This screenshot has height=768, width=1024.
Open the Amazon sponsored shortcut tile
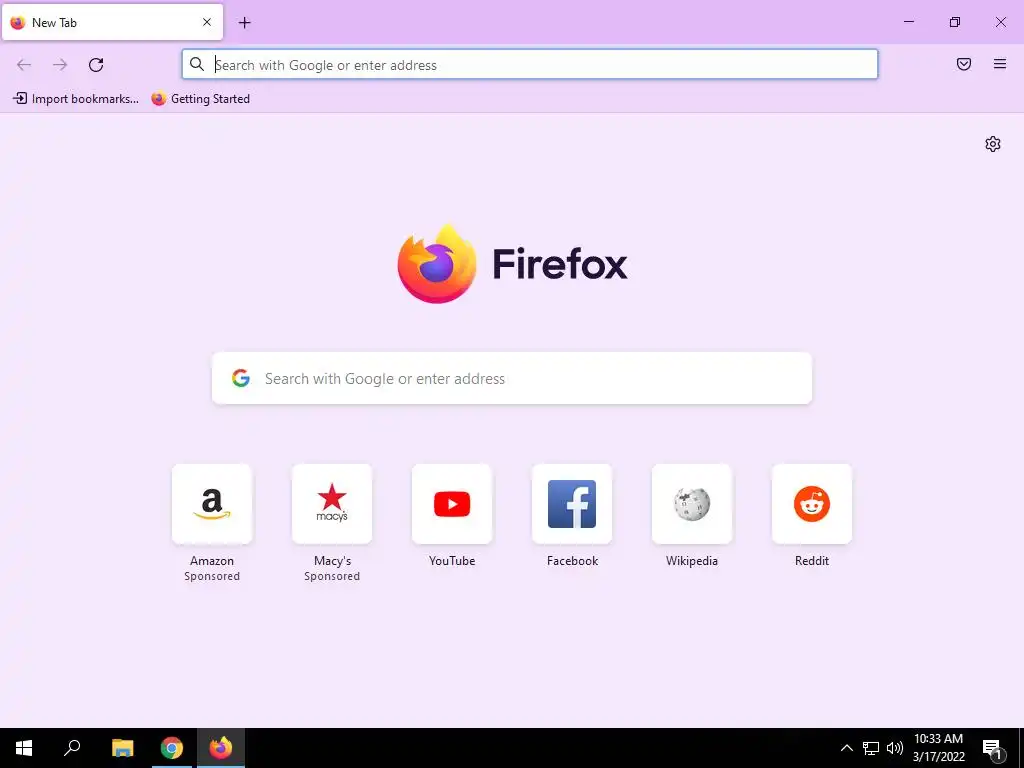(x=212, y=504)
